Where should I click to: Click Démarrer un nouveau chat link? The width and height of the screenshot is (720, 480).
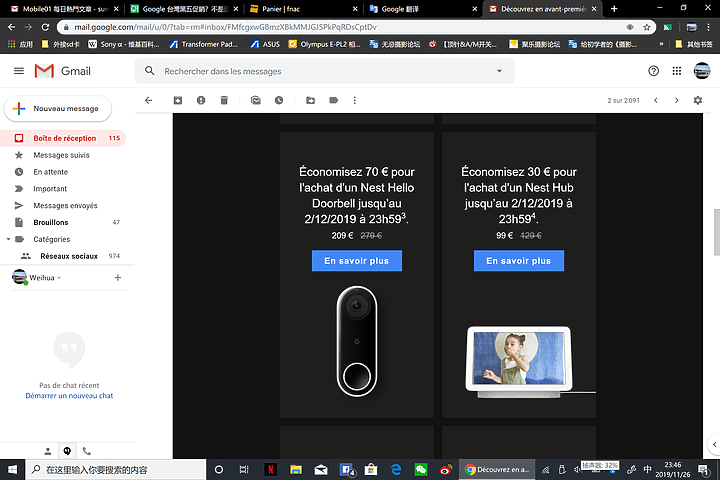click(x=69, y=395)
